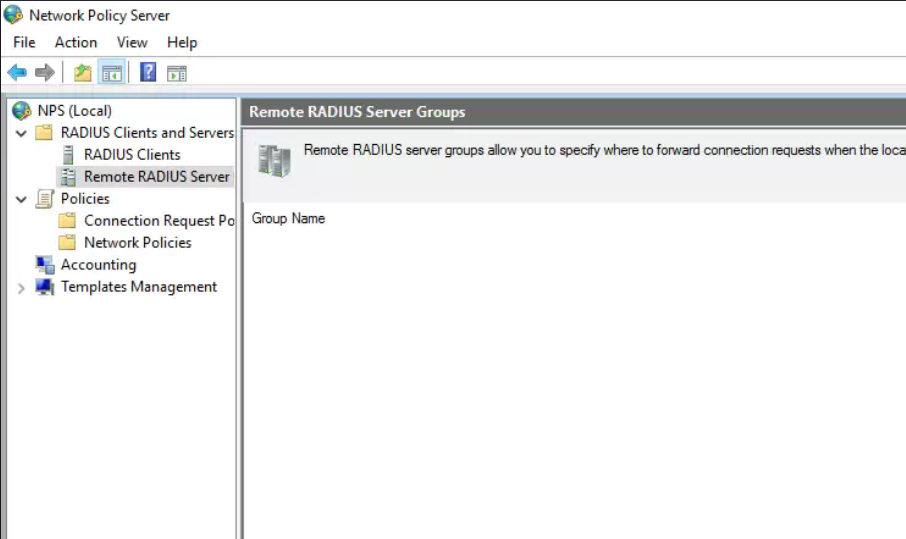The width and height of the screenshot is (906, 539).
Task: Select Network Policies in the tree
Action: point(138,242)
